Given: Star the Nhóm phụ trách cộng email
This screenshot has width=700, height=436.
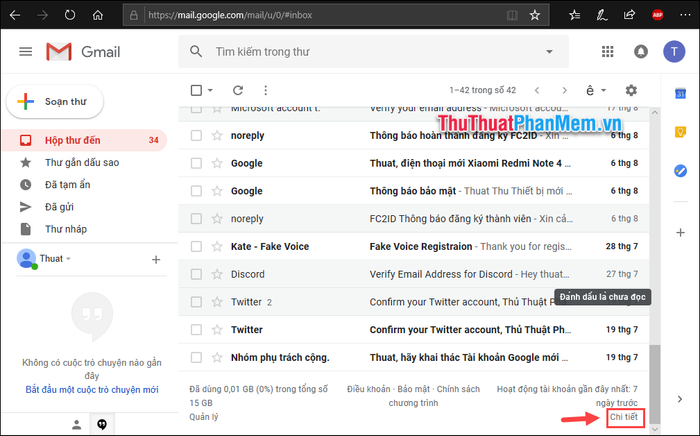Looking at the screenshot, I should pos(217,357).
